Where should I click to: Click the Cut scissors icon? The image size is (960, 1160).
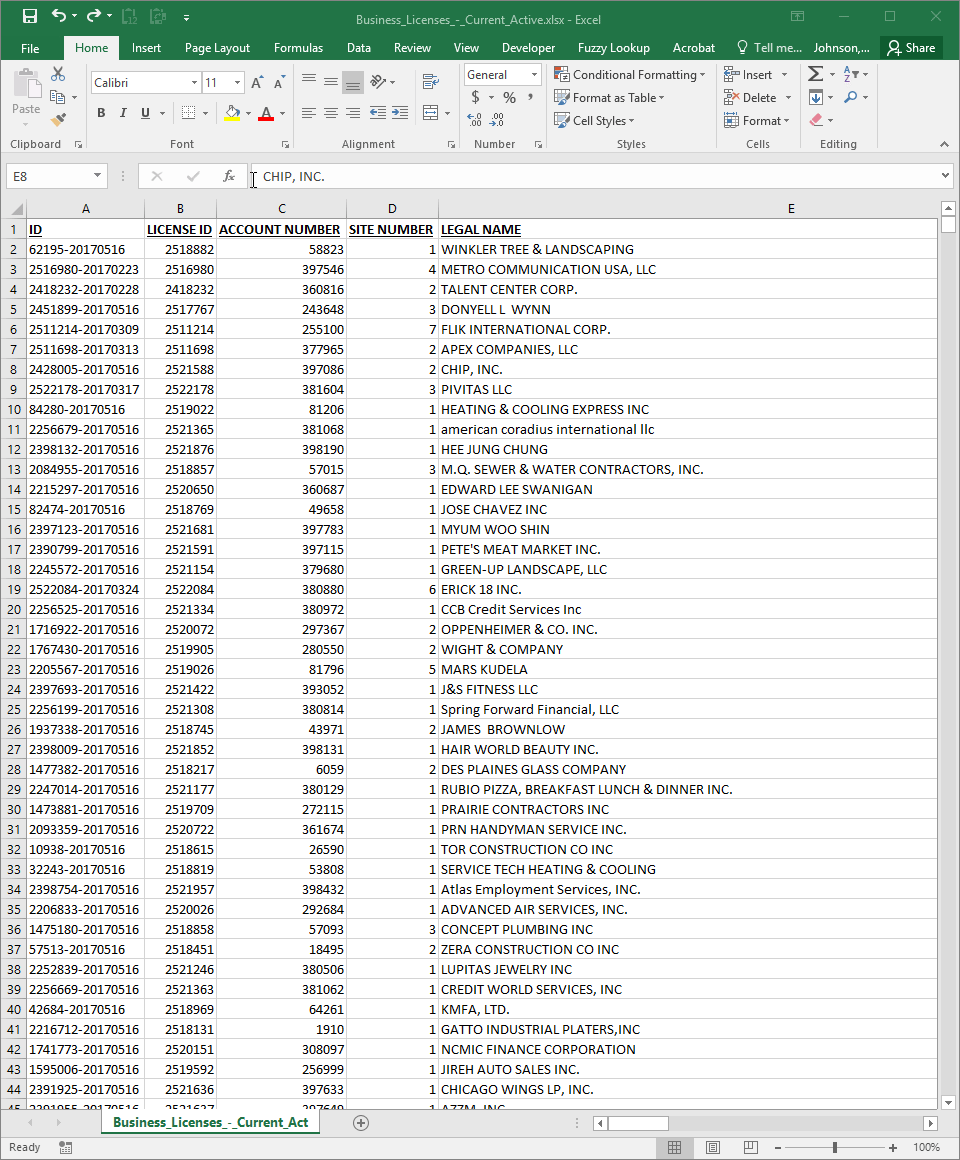pyautogui.click(x=58, y=74)
